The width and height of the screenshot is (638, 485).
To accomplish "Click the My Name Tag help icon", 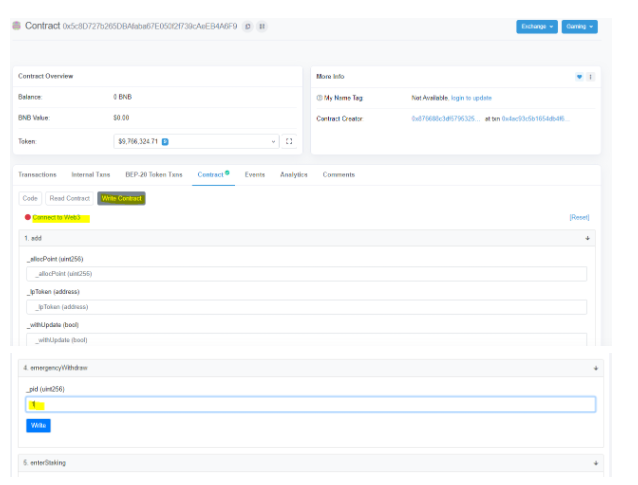I will (x=319, y=98).
